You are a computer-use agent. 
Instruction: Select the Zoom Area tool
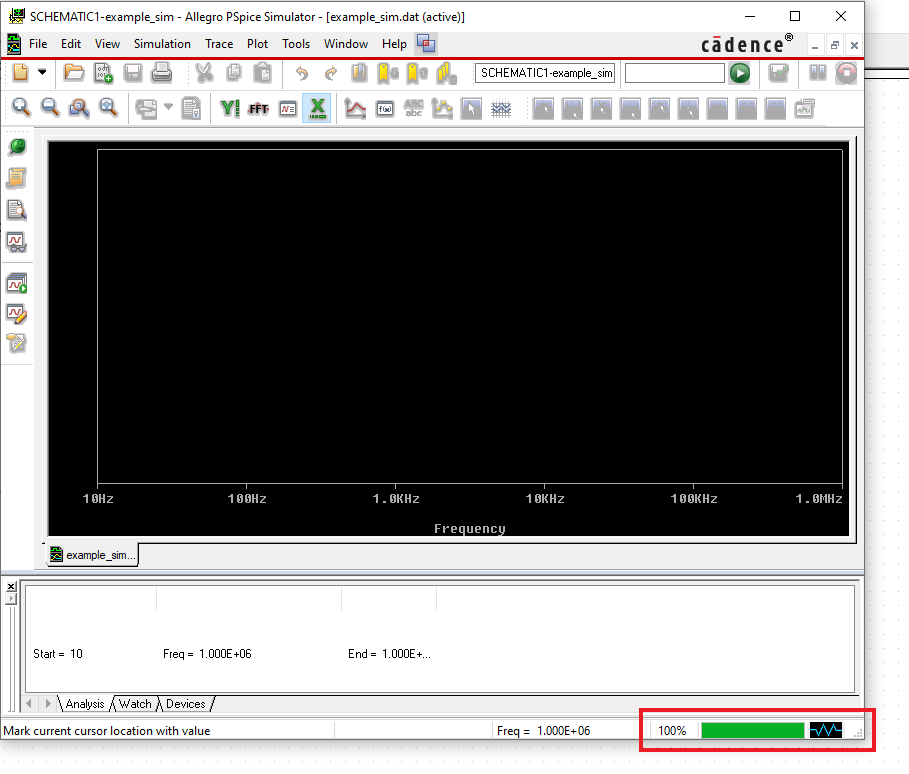pyautogui.click(x=79, y=108)
